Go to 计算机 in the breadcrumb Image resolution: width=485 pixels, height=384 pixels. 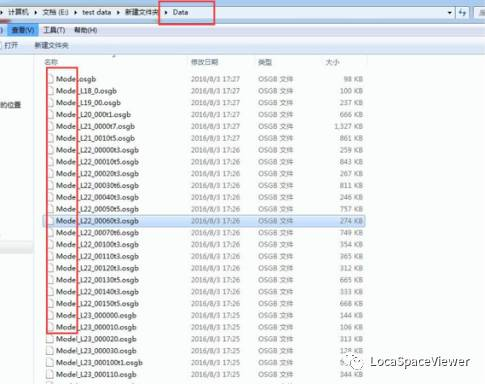[x=18, y=12]
